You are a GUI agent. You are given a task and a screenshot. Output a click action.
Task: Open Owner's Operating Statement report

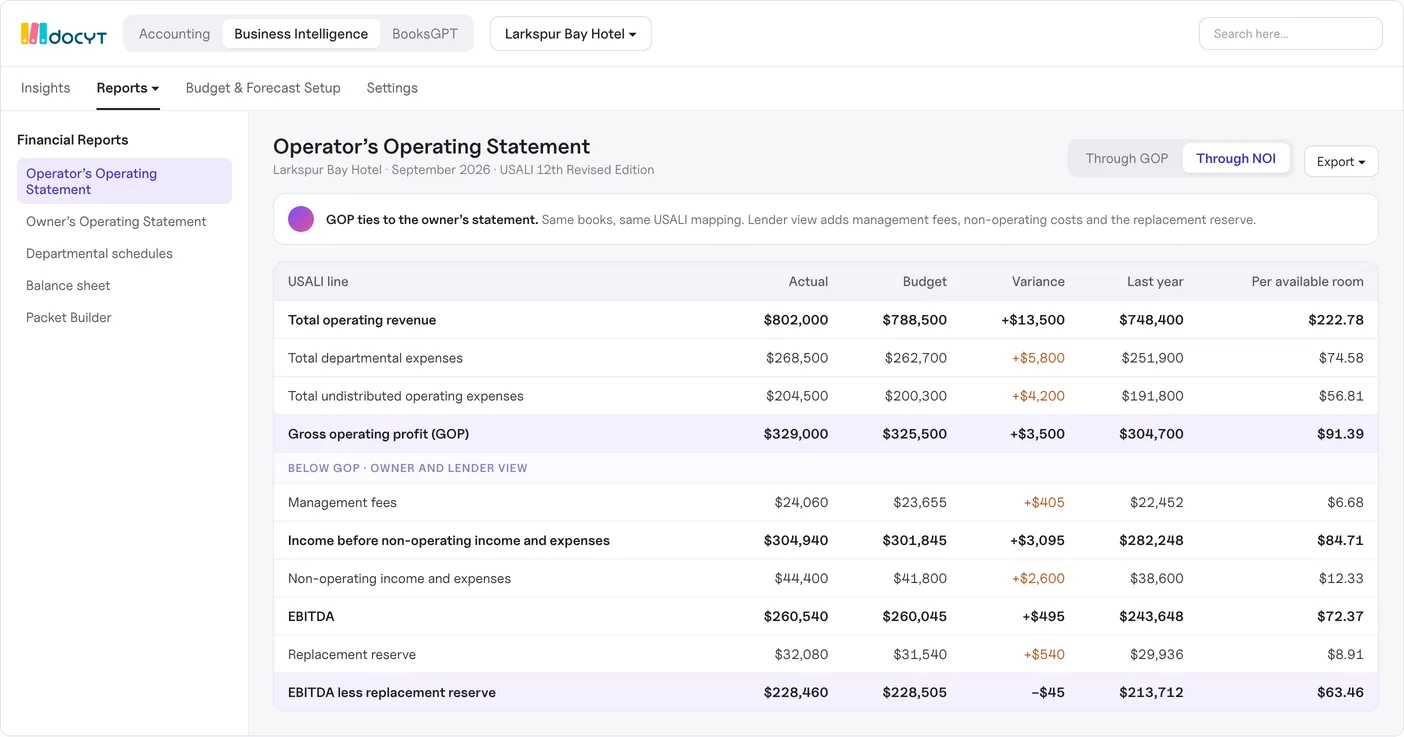point(116,222)
